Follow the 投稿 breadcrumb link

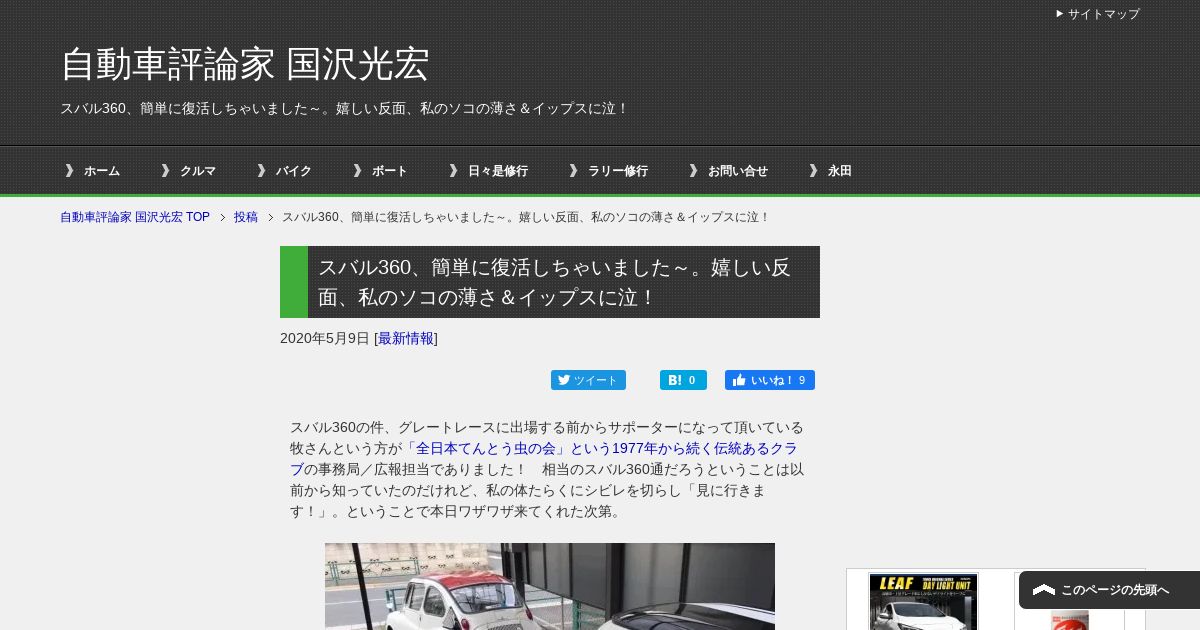(x=246, y=217)
